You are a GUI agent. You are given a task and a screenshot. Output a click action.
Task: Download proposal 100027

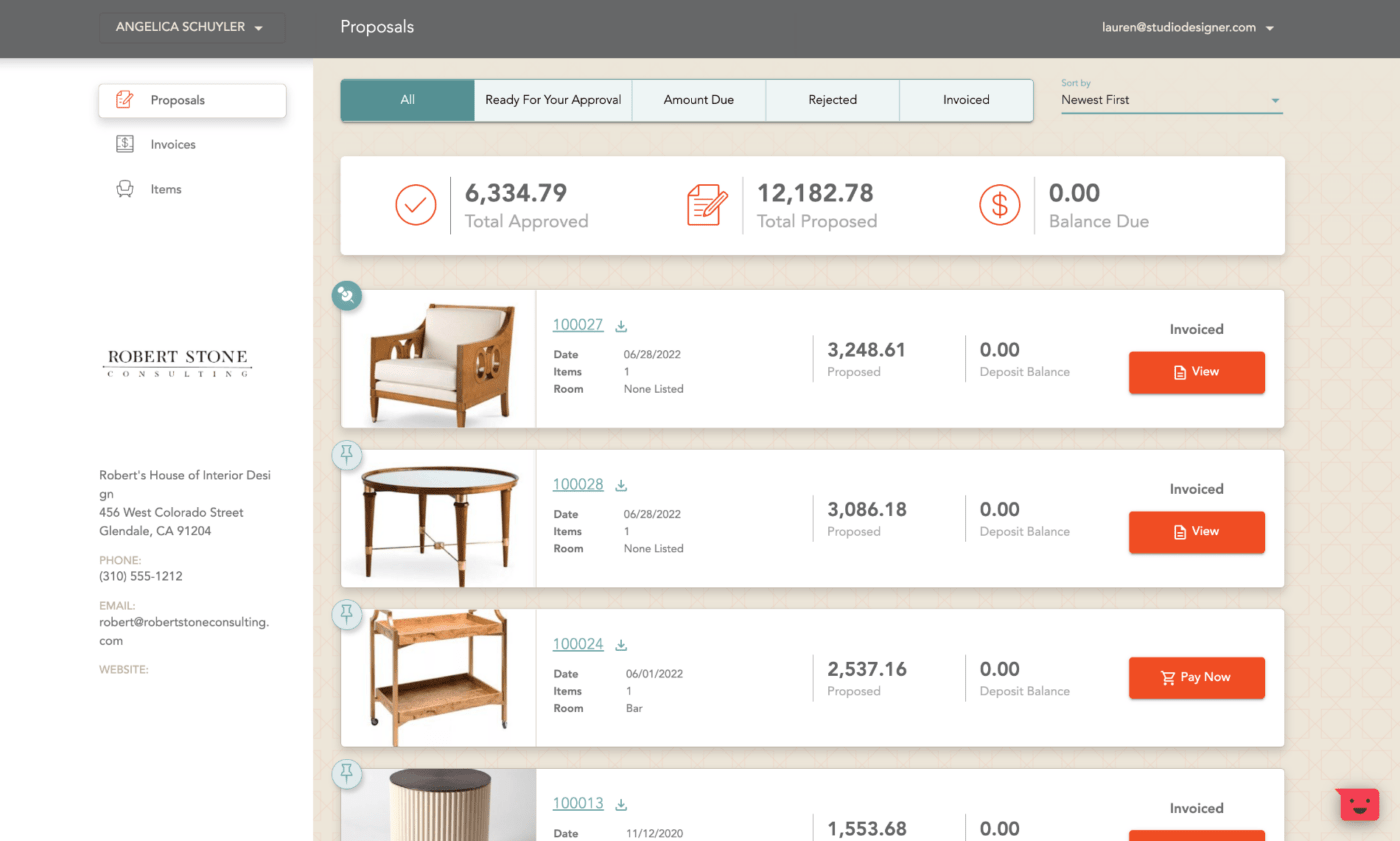click(621, 326)
